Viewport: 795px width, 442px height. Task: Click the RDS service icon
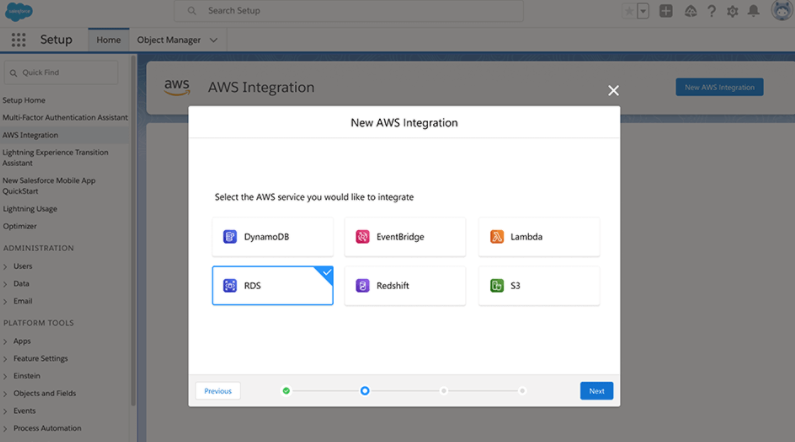click(x=230, y=285)
